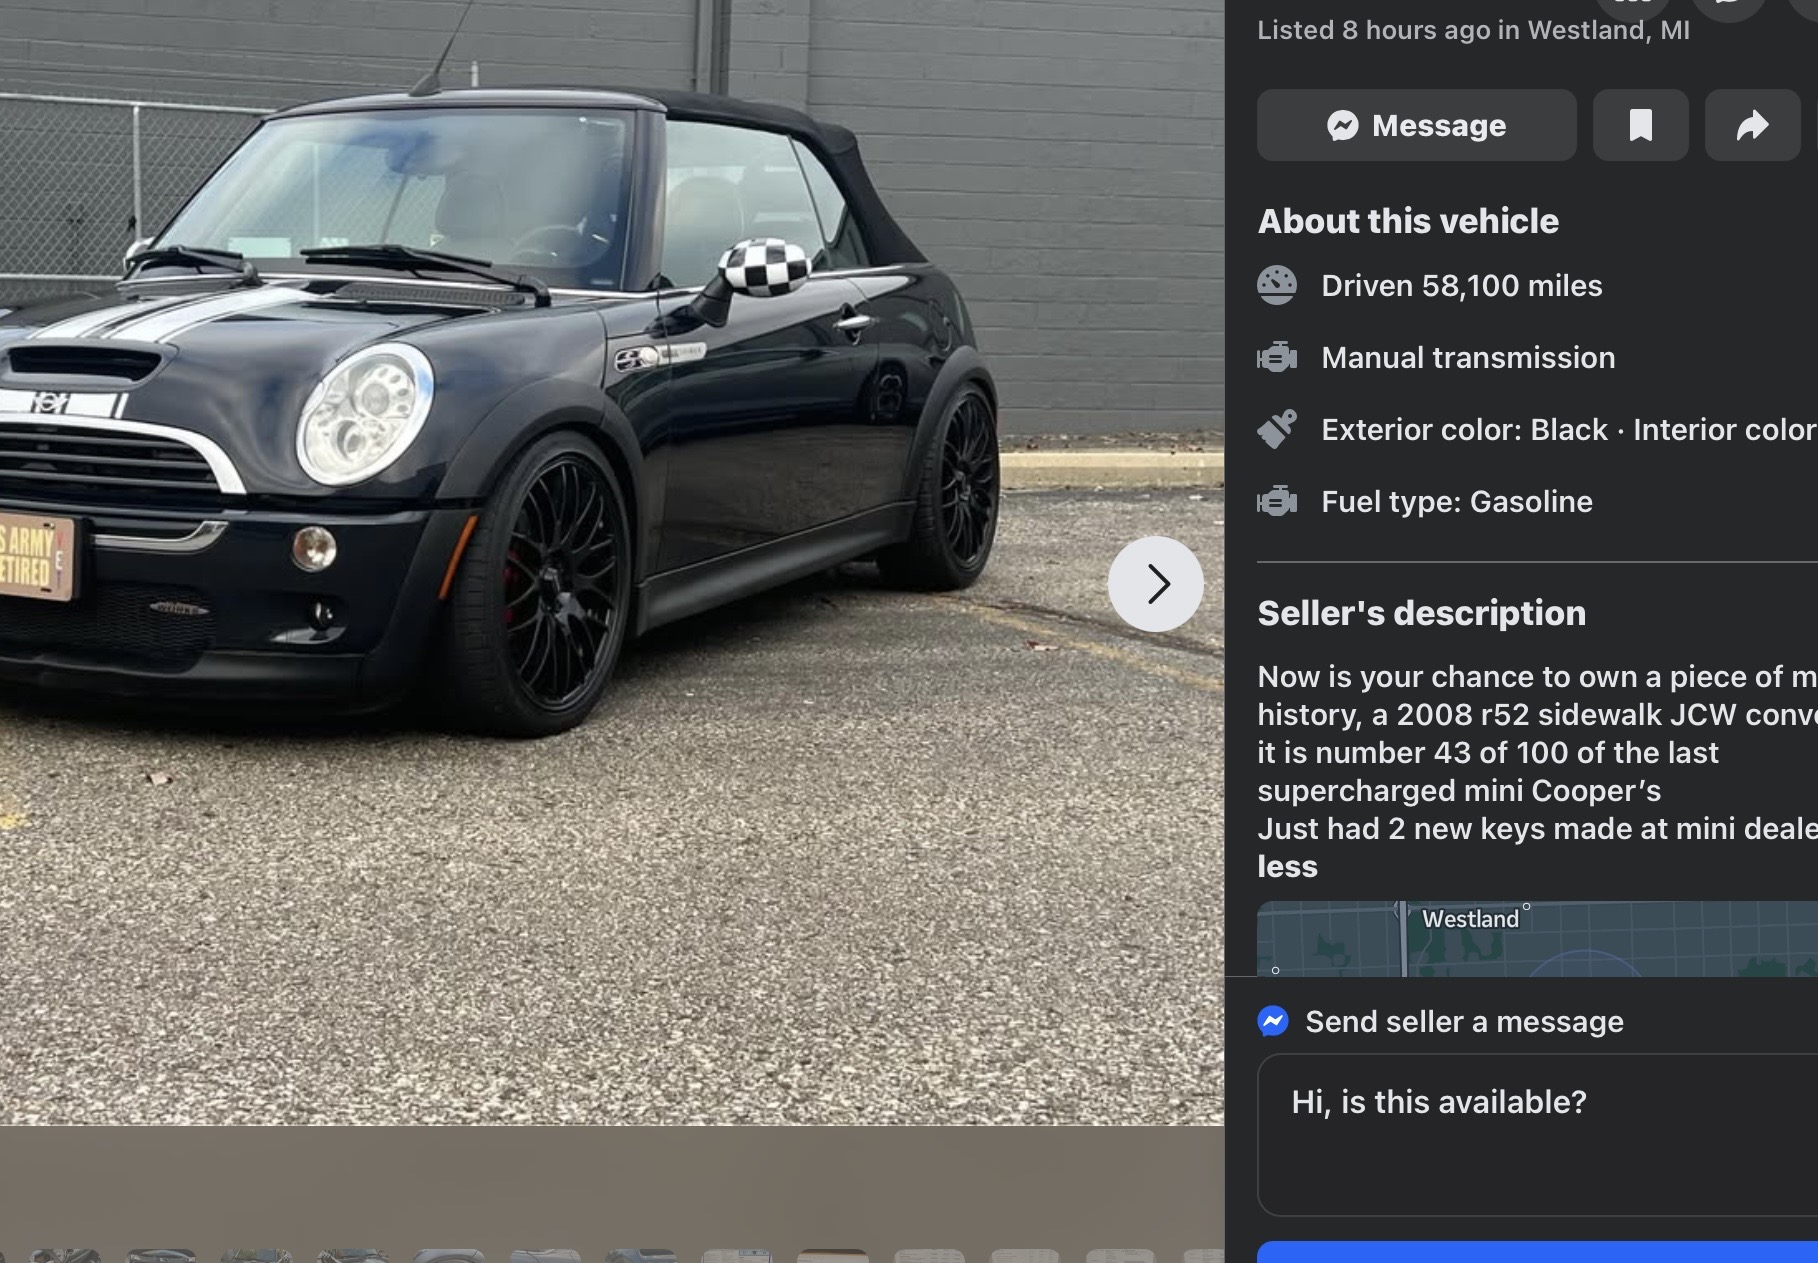
Task: Save the listing with the bookmark icon
Action: click(1640, 125)
